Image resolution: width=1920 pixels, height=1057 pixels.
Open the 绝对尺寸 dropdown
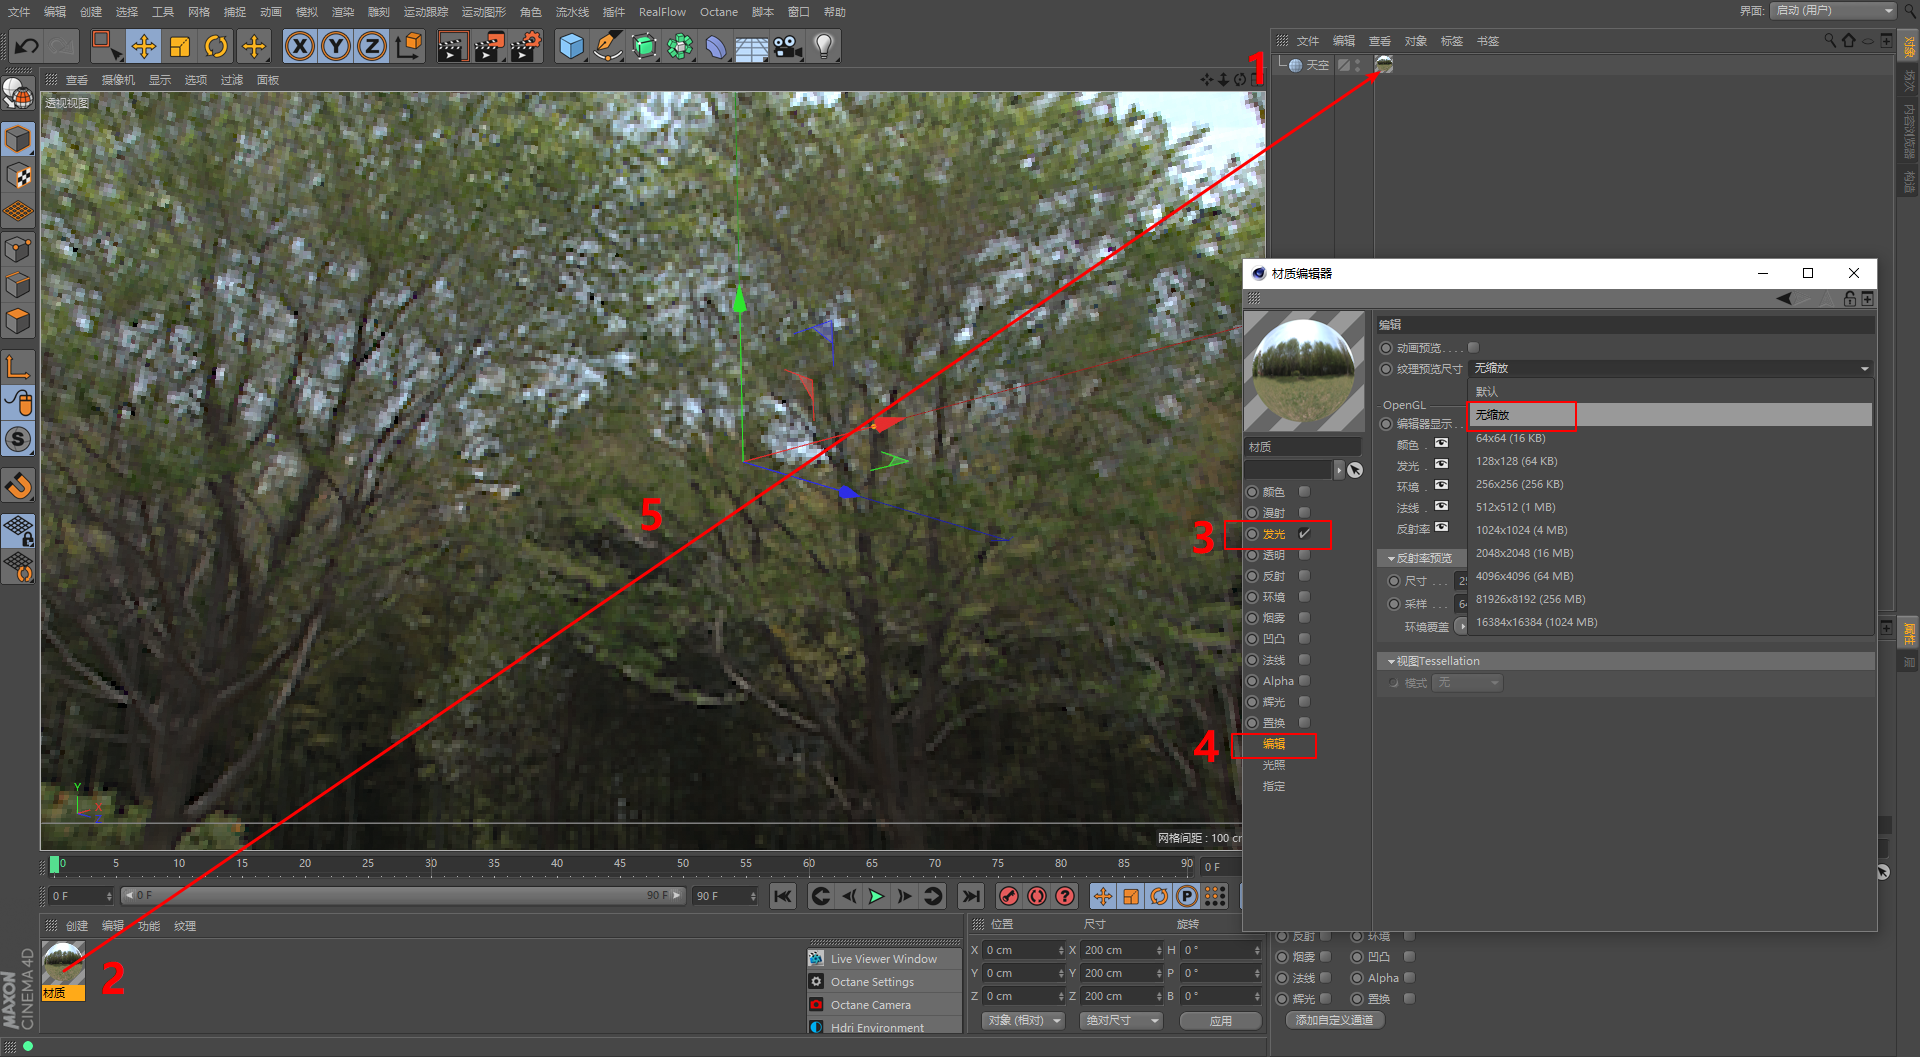(x=1121, y=1021)
